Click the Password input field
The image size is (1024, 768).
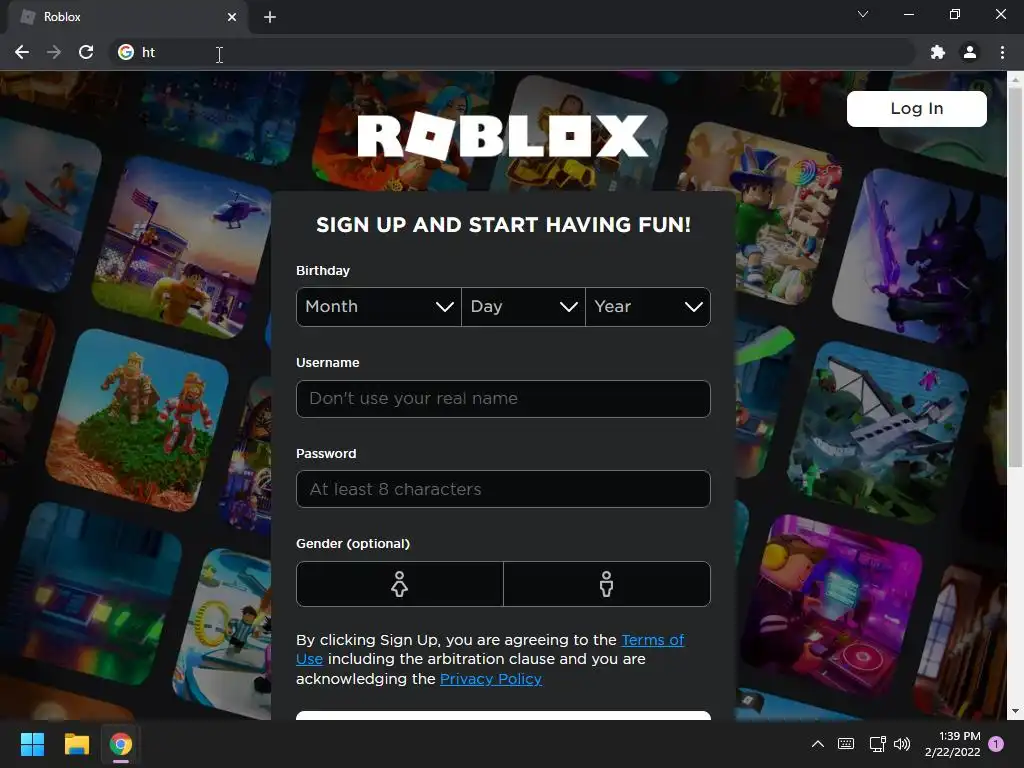click(503, 489)
